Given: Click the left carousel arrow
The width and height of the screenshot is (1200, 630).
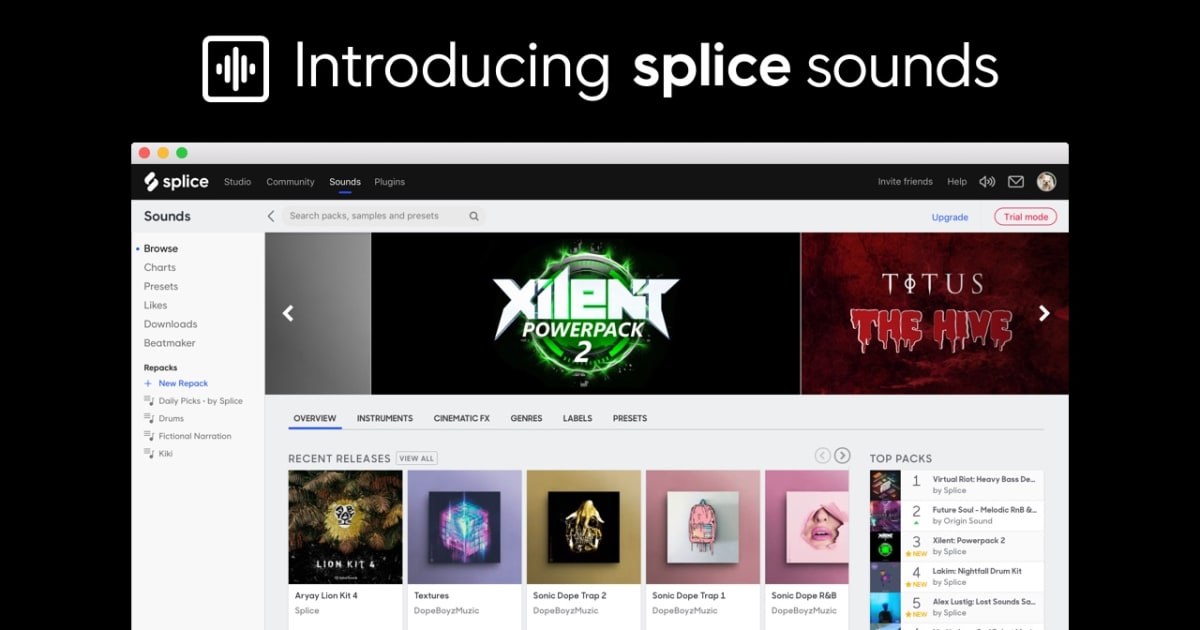Looking at the screenshot, I should click(x=287, y=313).
